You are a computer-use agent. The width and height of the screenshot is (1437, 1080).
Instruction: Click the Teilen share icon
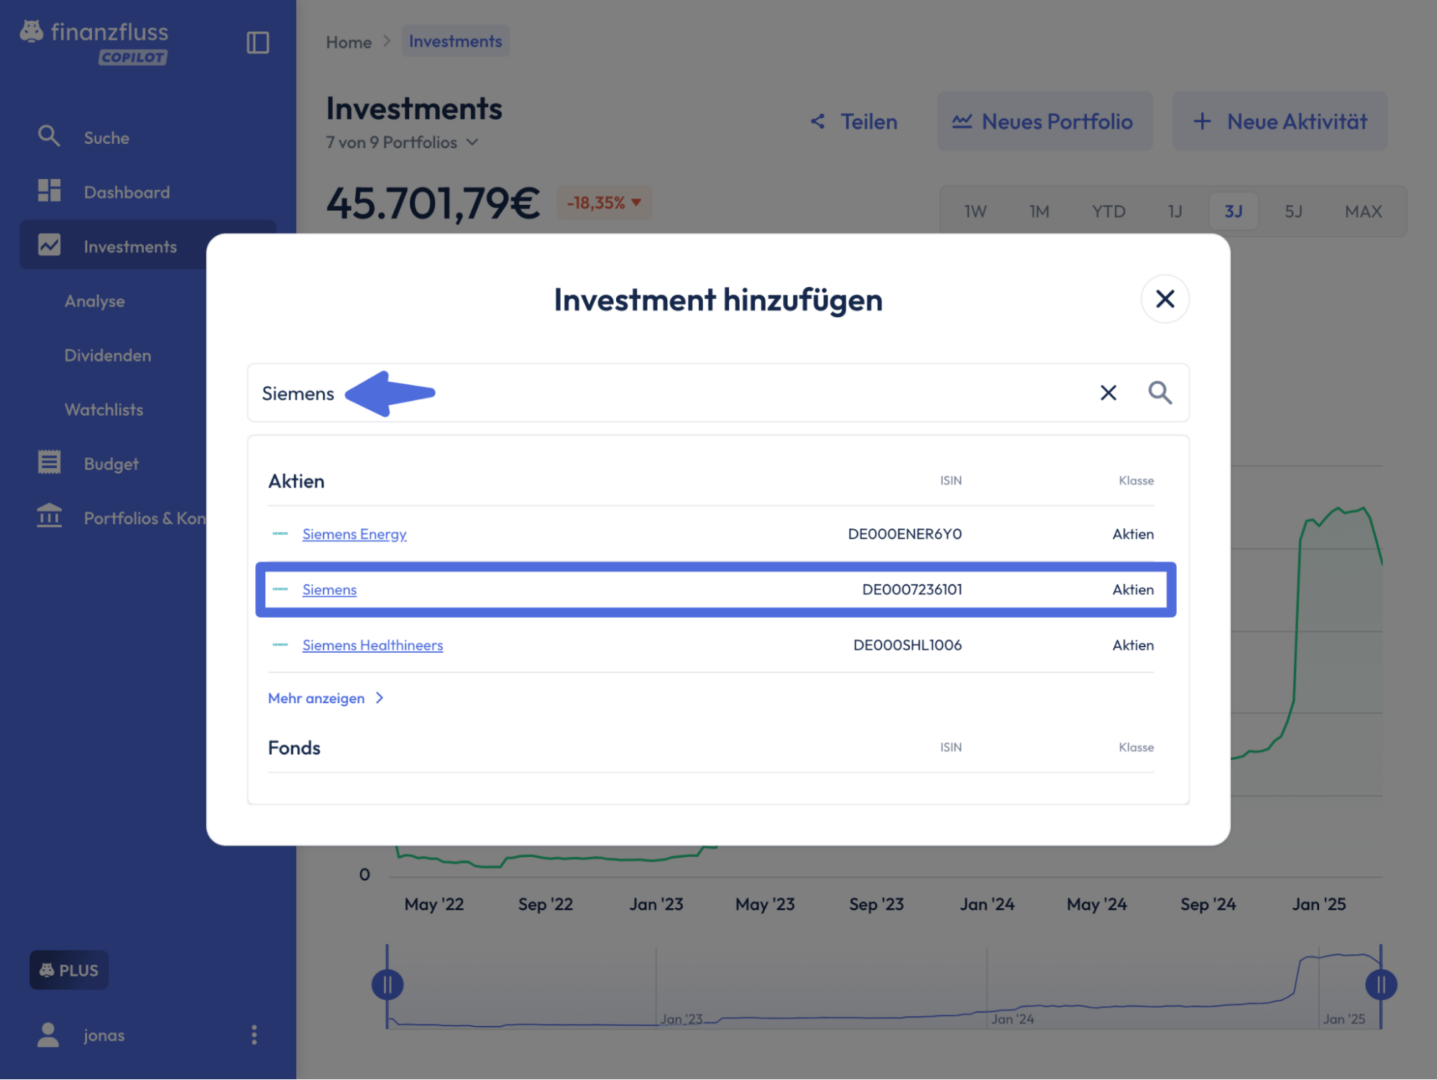click(x=817, y=121)
